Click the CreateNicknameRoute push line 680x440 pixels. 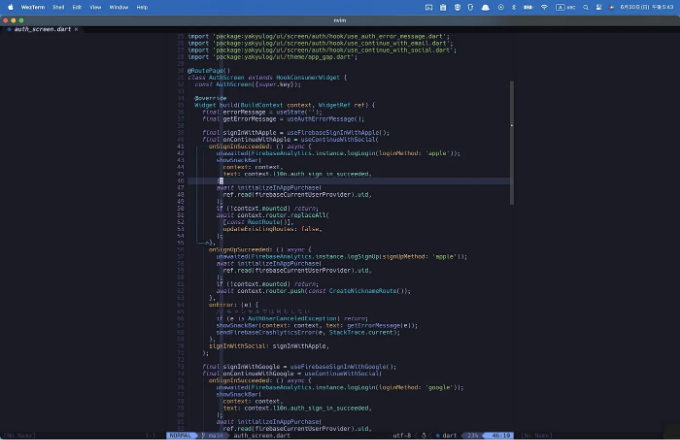(x=313, y=291)
